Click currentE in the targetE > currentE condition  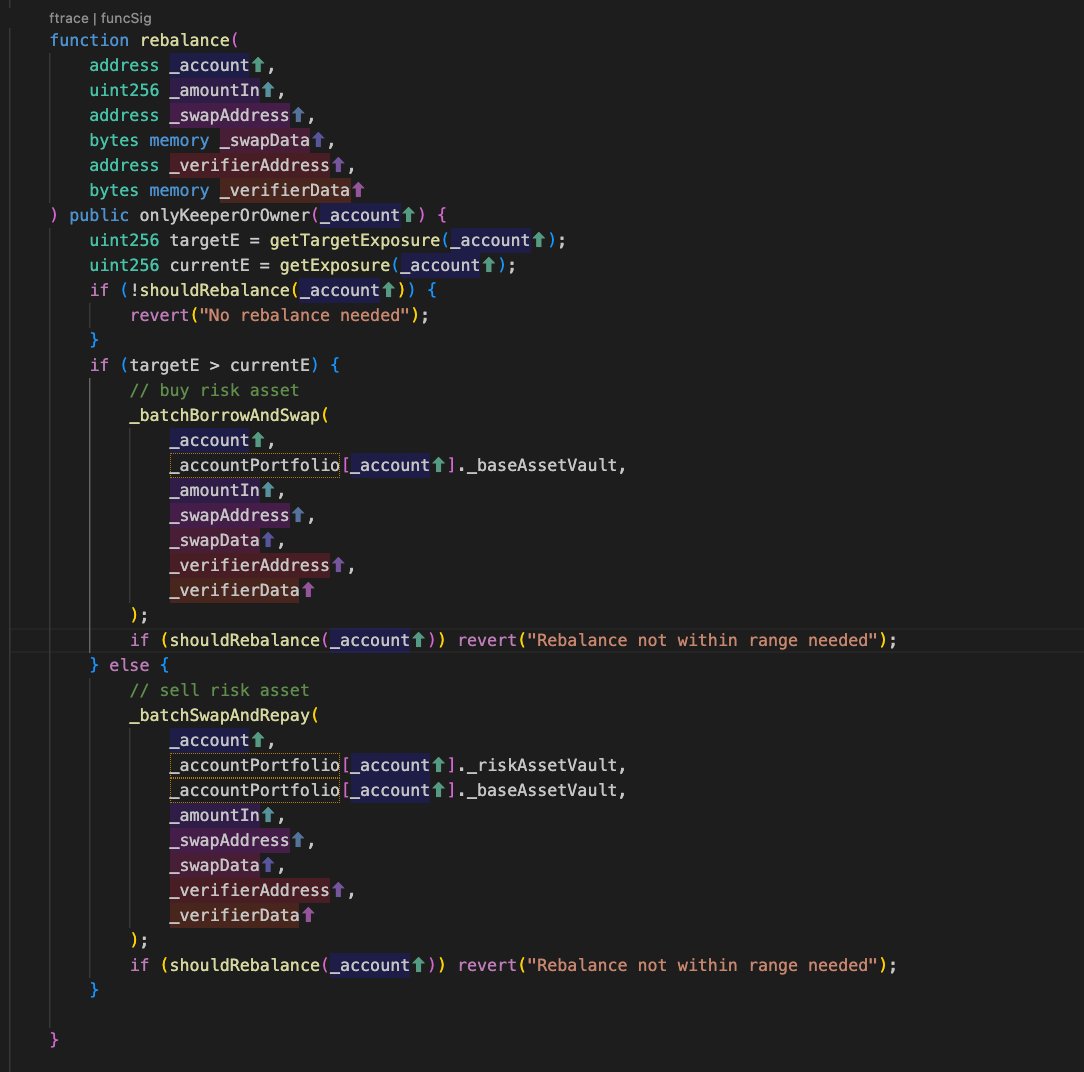pos(270,365)
